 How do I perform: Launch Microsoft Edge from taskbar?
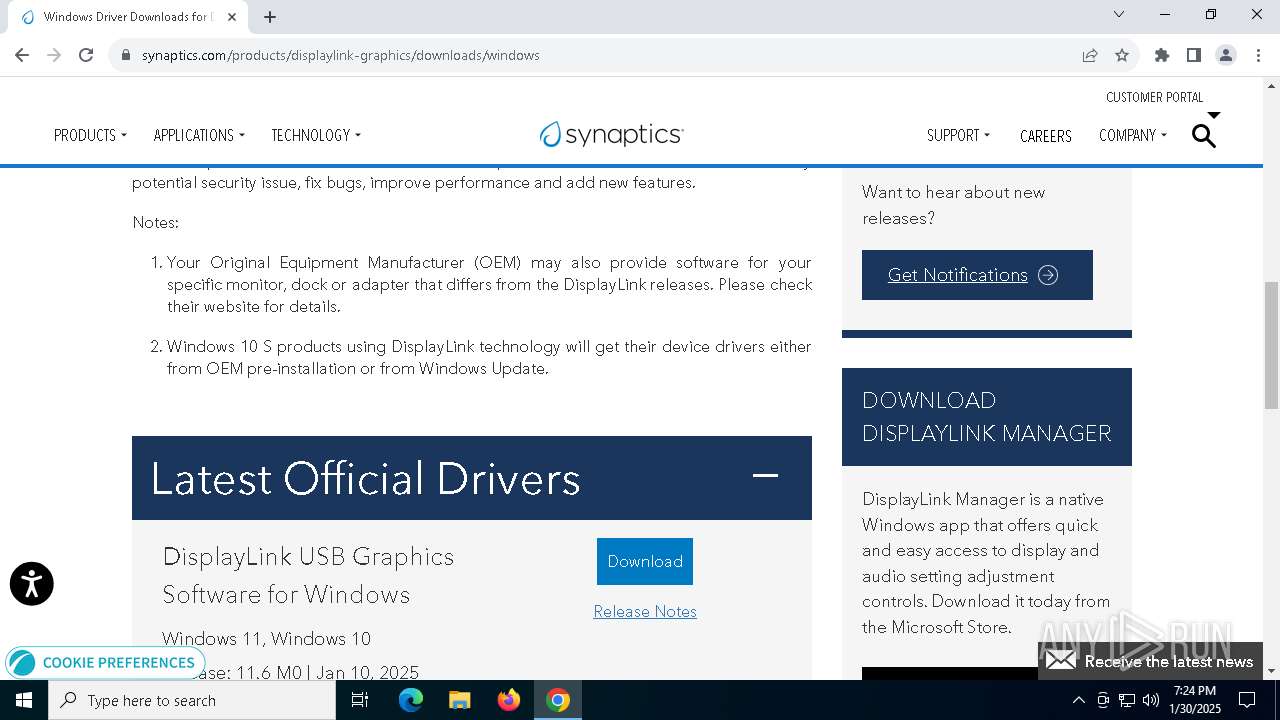[x=411, y=700]
